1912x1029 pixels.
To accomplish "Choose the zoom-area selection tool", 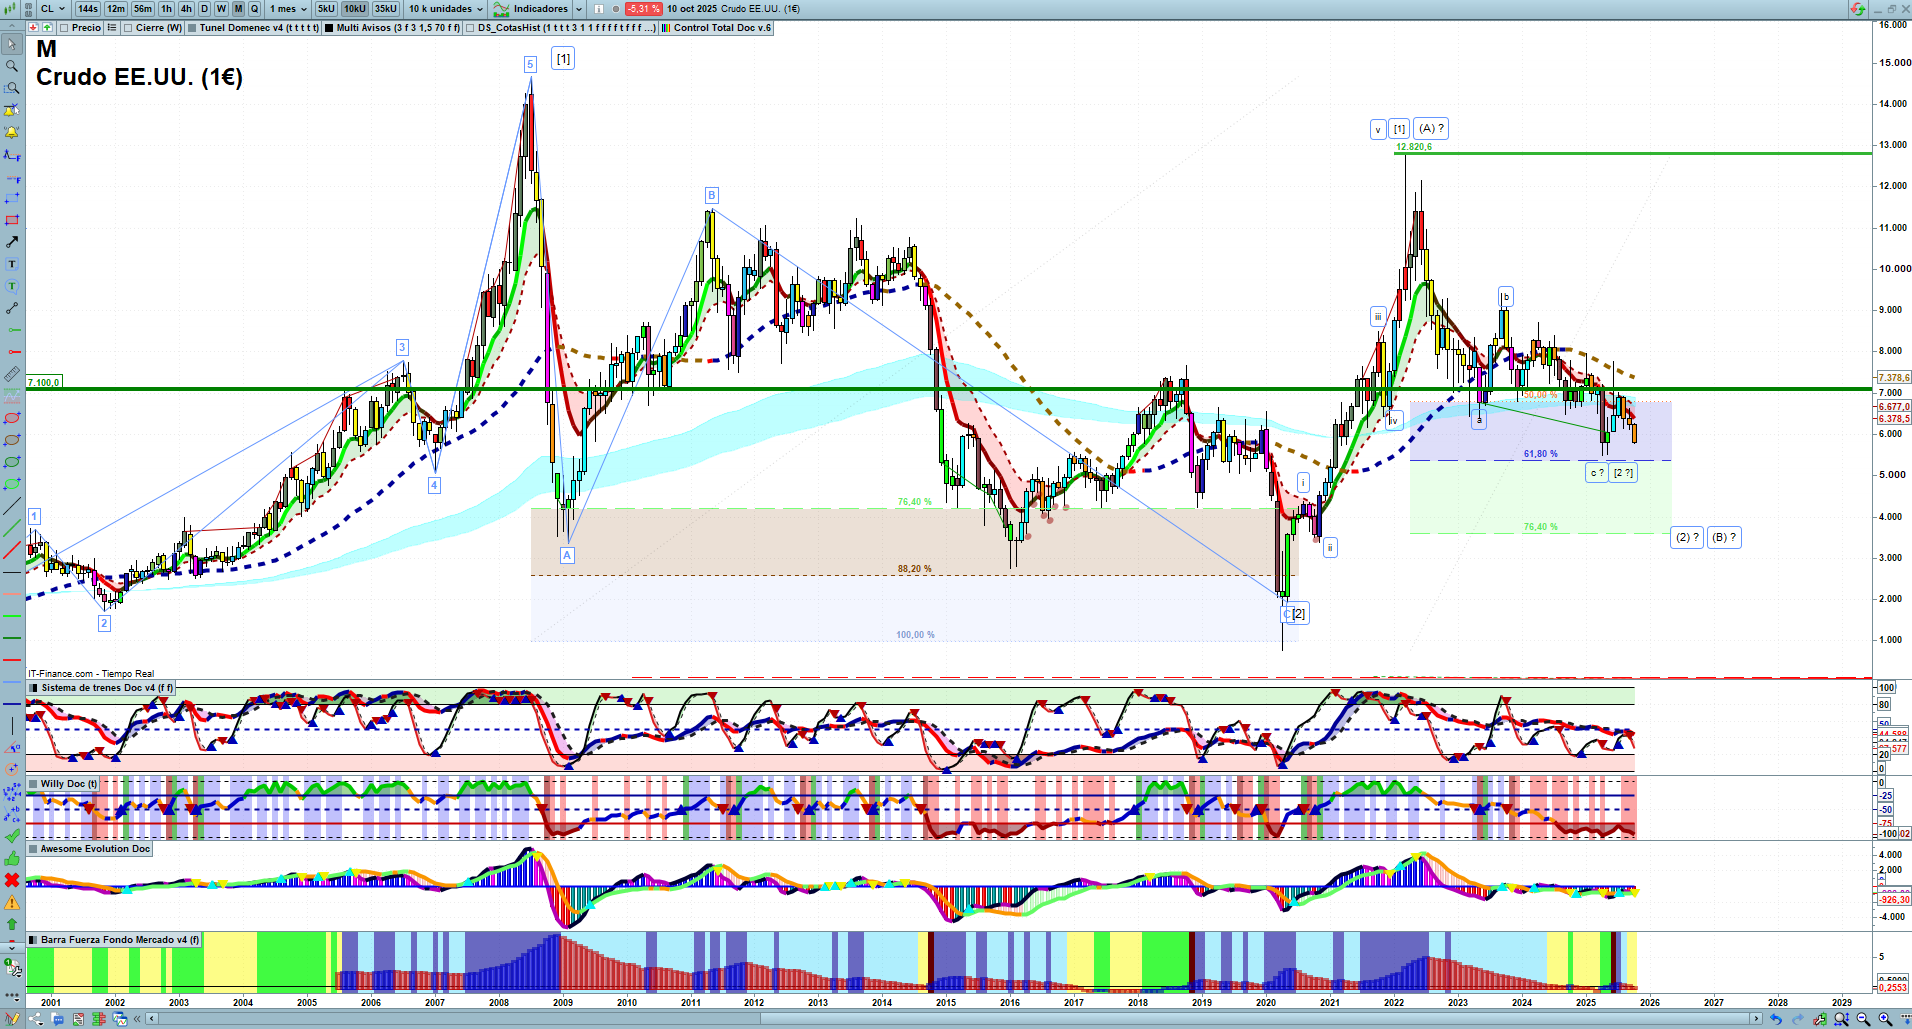I will (12, 88).
